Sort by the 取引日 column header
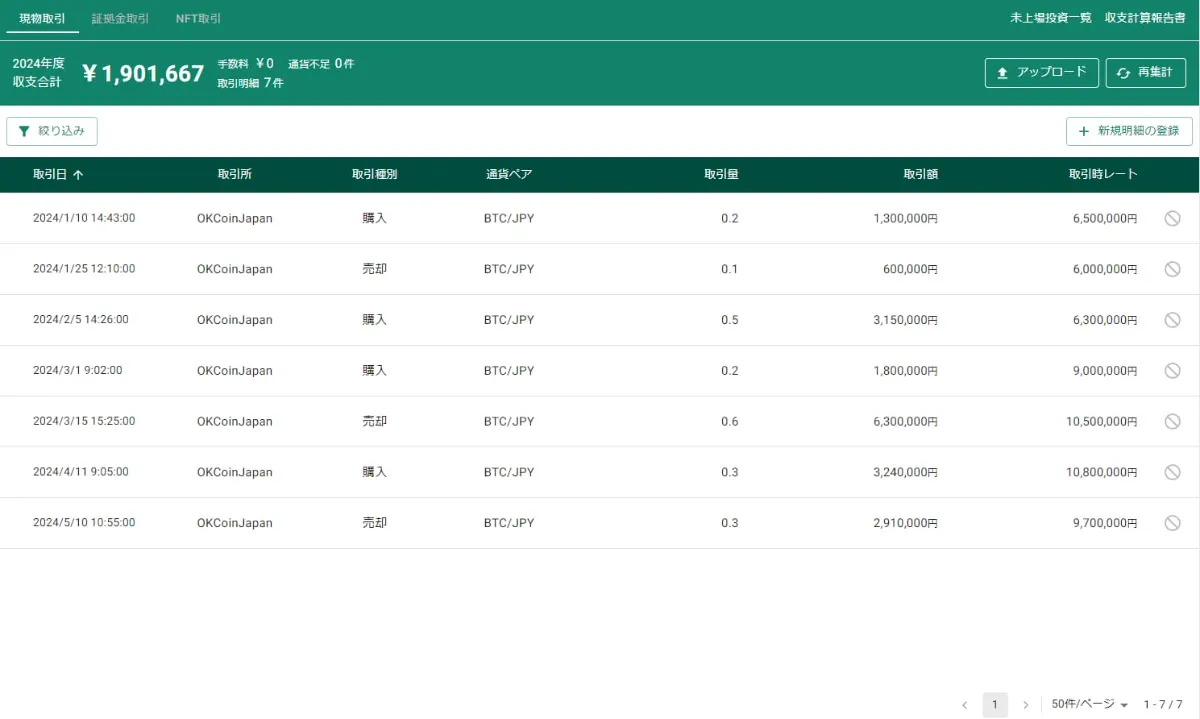Screen dimensions: 1200x719 click(58, 174)
